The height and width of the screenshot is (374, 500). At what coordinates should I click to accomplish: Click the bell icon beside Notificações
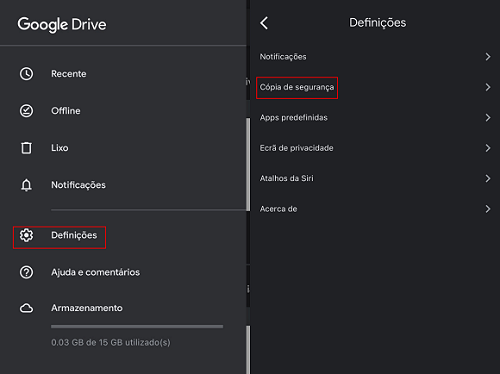[26, 185]
